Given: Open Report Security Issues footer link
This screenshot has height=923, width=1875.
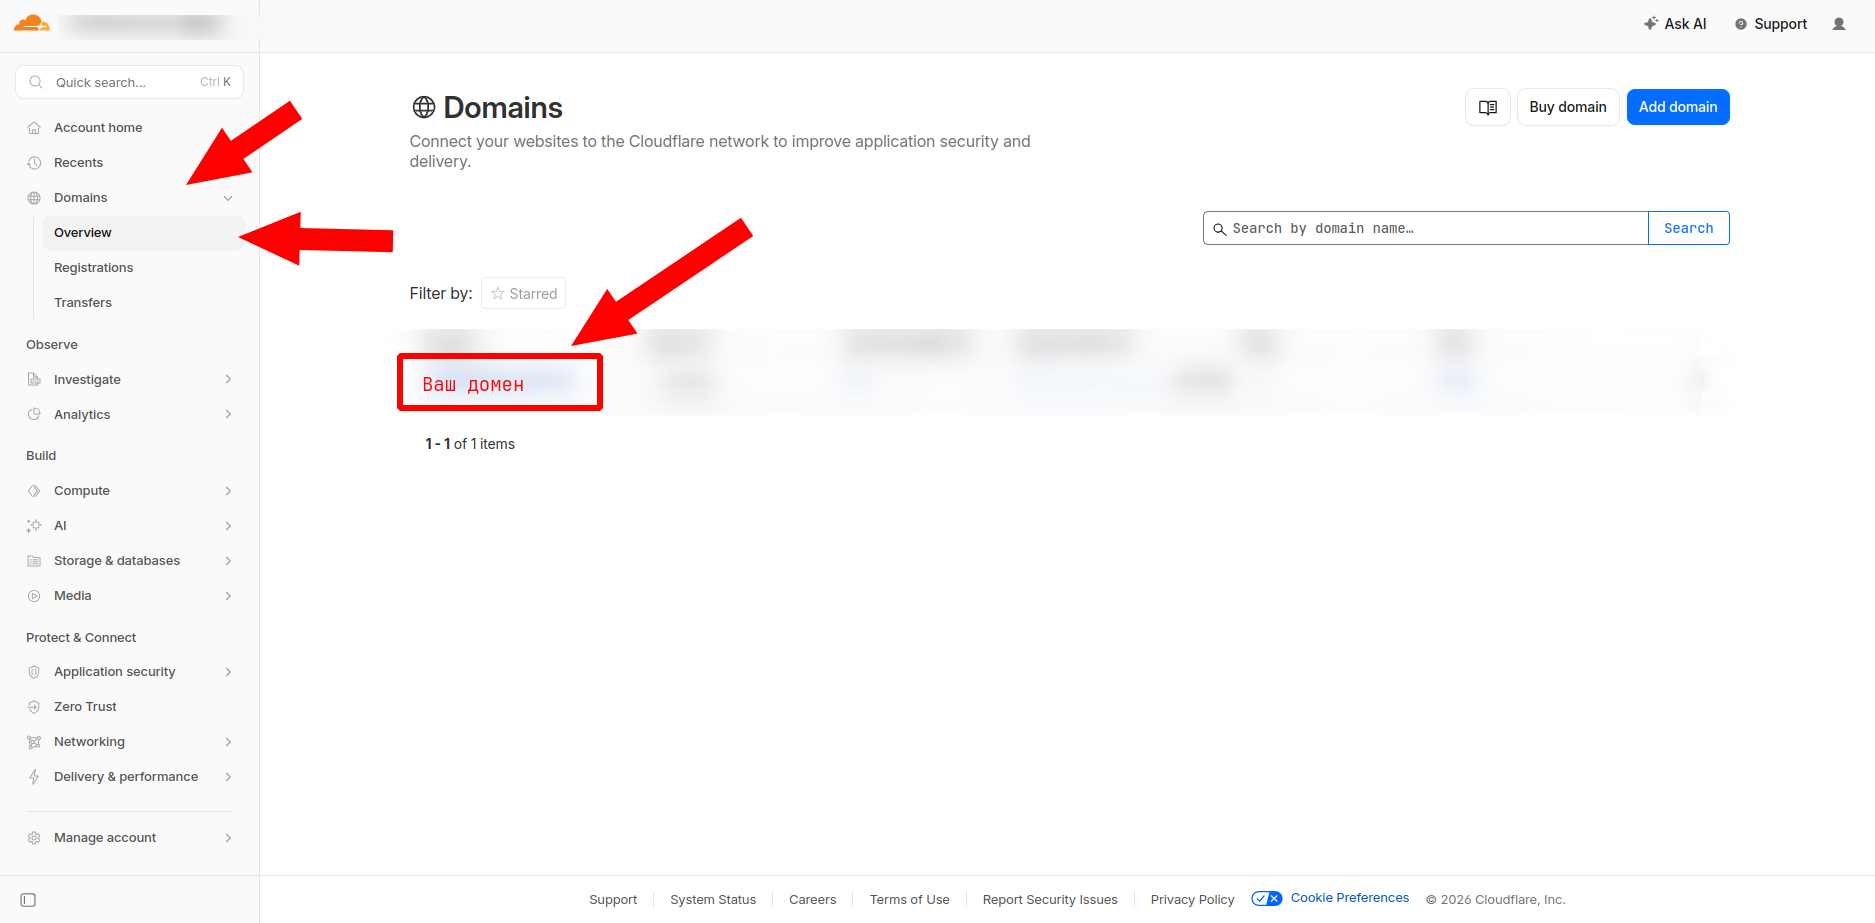Looking at the screenshot, I should click(x=1050, y=900).
